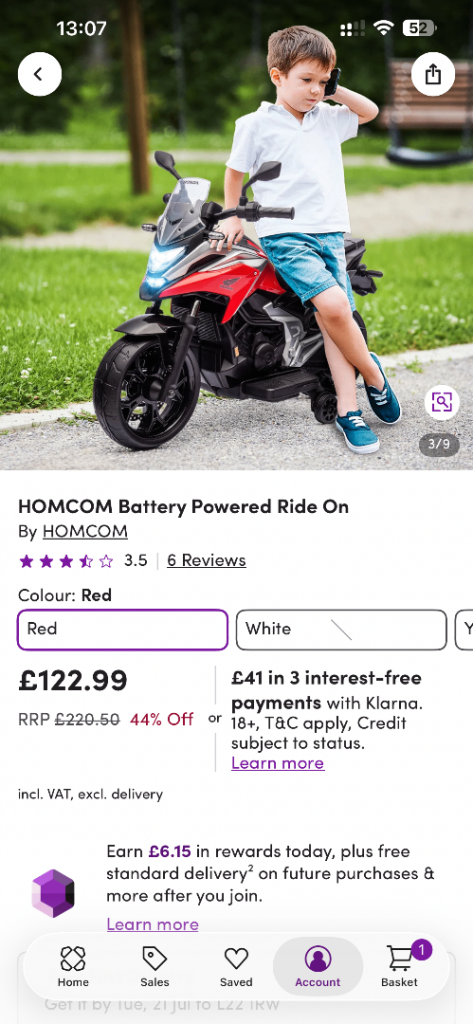This screenshot has height=1024, width=473.
Task: Tap the 3/9 image counter badge
Action: pyautogui.click(x=439, y=445)
